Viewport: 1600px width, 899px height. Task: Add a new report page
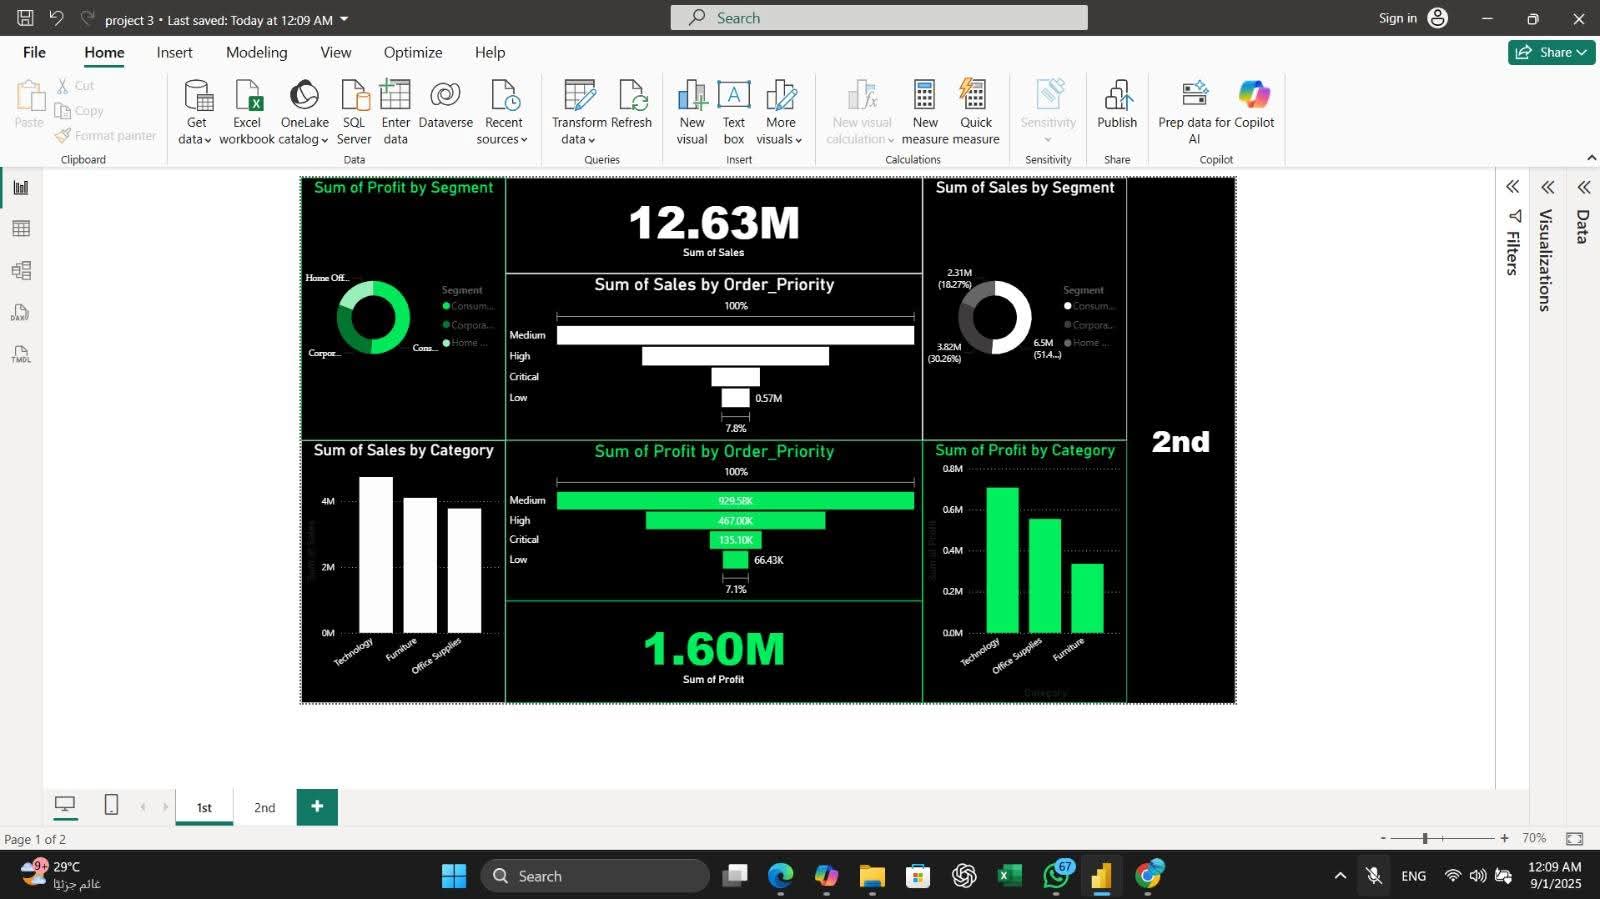(x=317, y=806)
